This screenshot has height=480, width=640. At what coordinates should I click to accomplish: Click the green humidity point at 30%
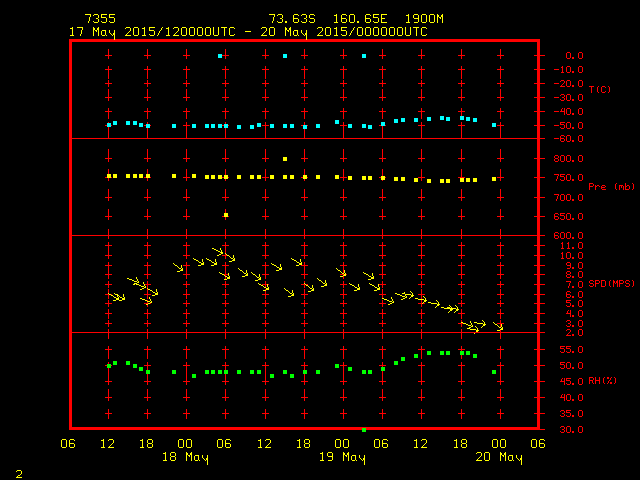[x=364, y=429]
